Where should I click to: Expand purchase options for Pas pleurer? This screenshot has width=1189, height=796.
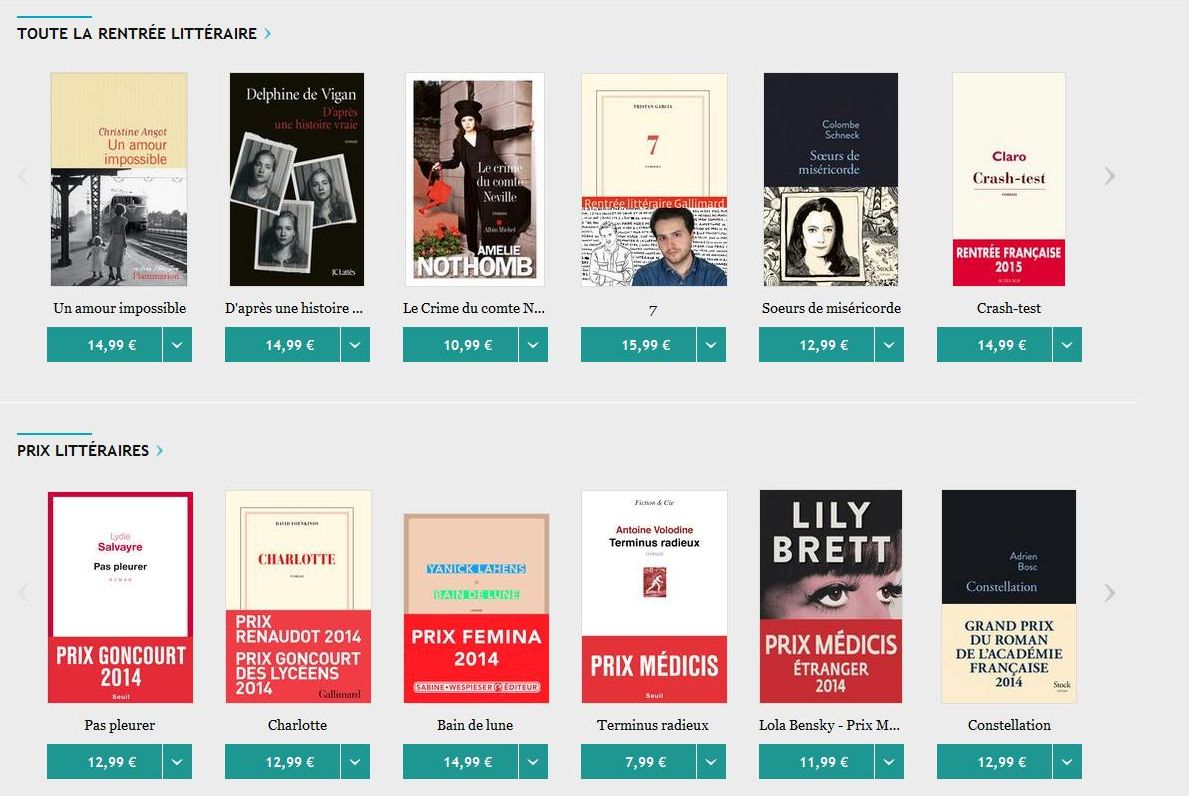pyautogui.click(x=177, y=762)
